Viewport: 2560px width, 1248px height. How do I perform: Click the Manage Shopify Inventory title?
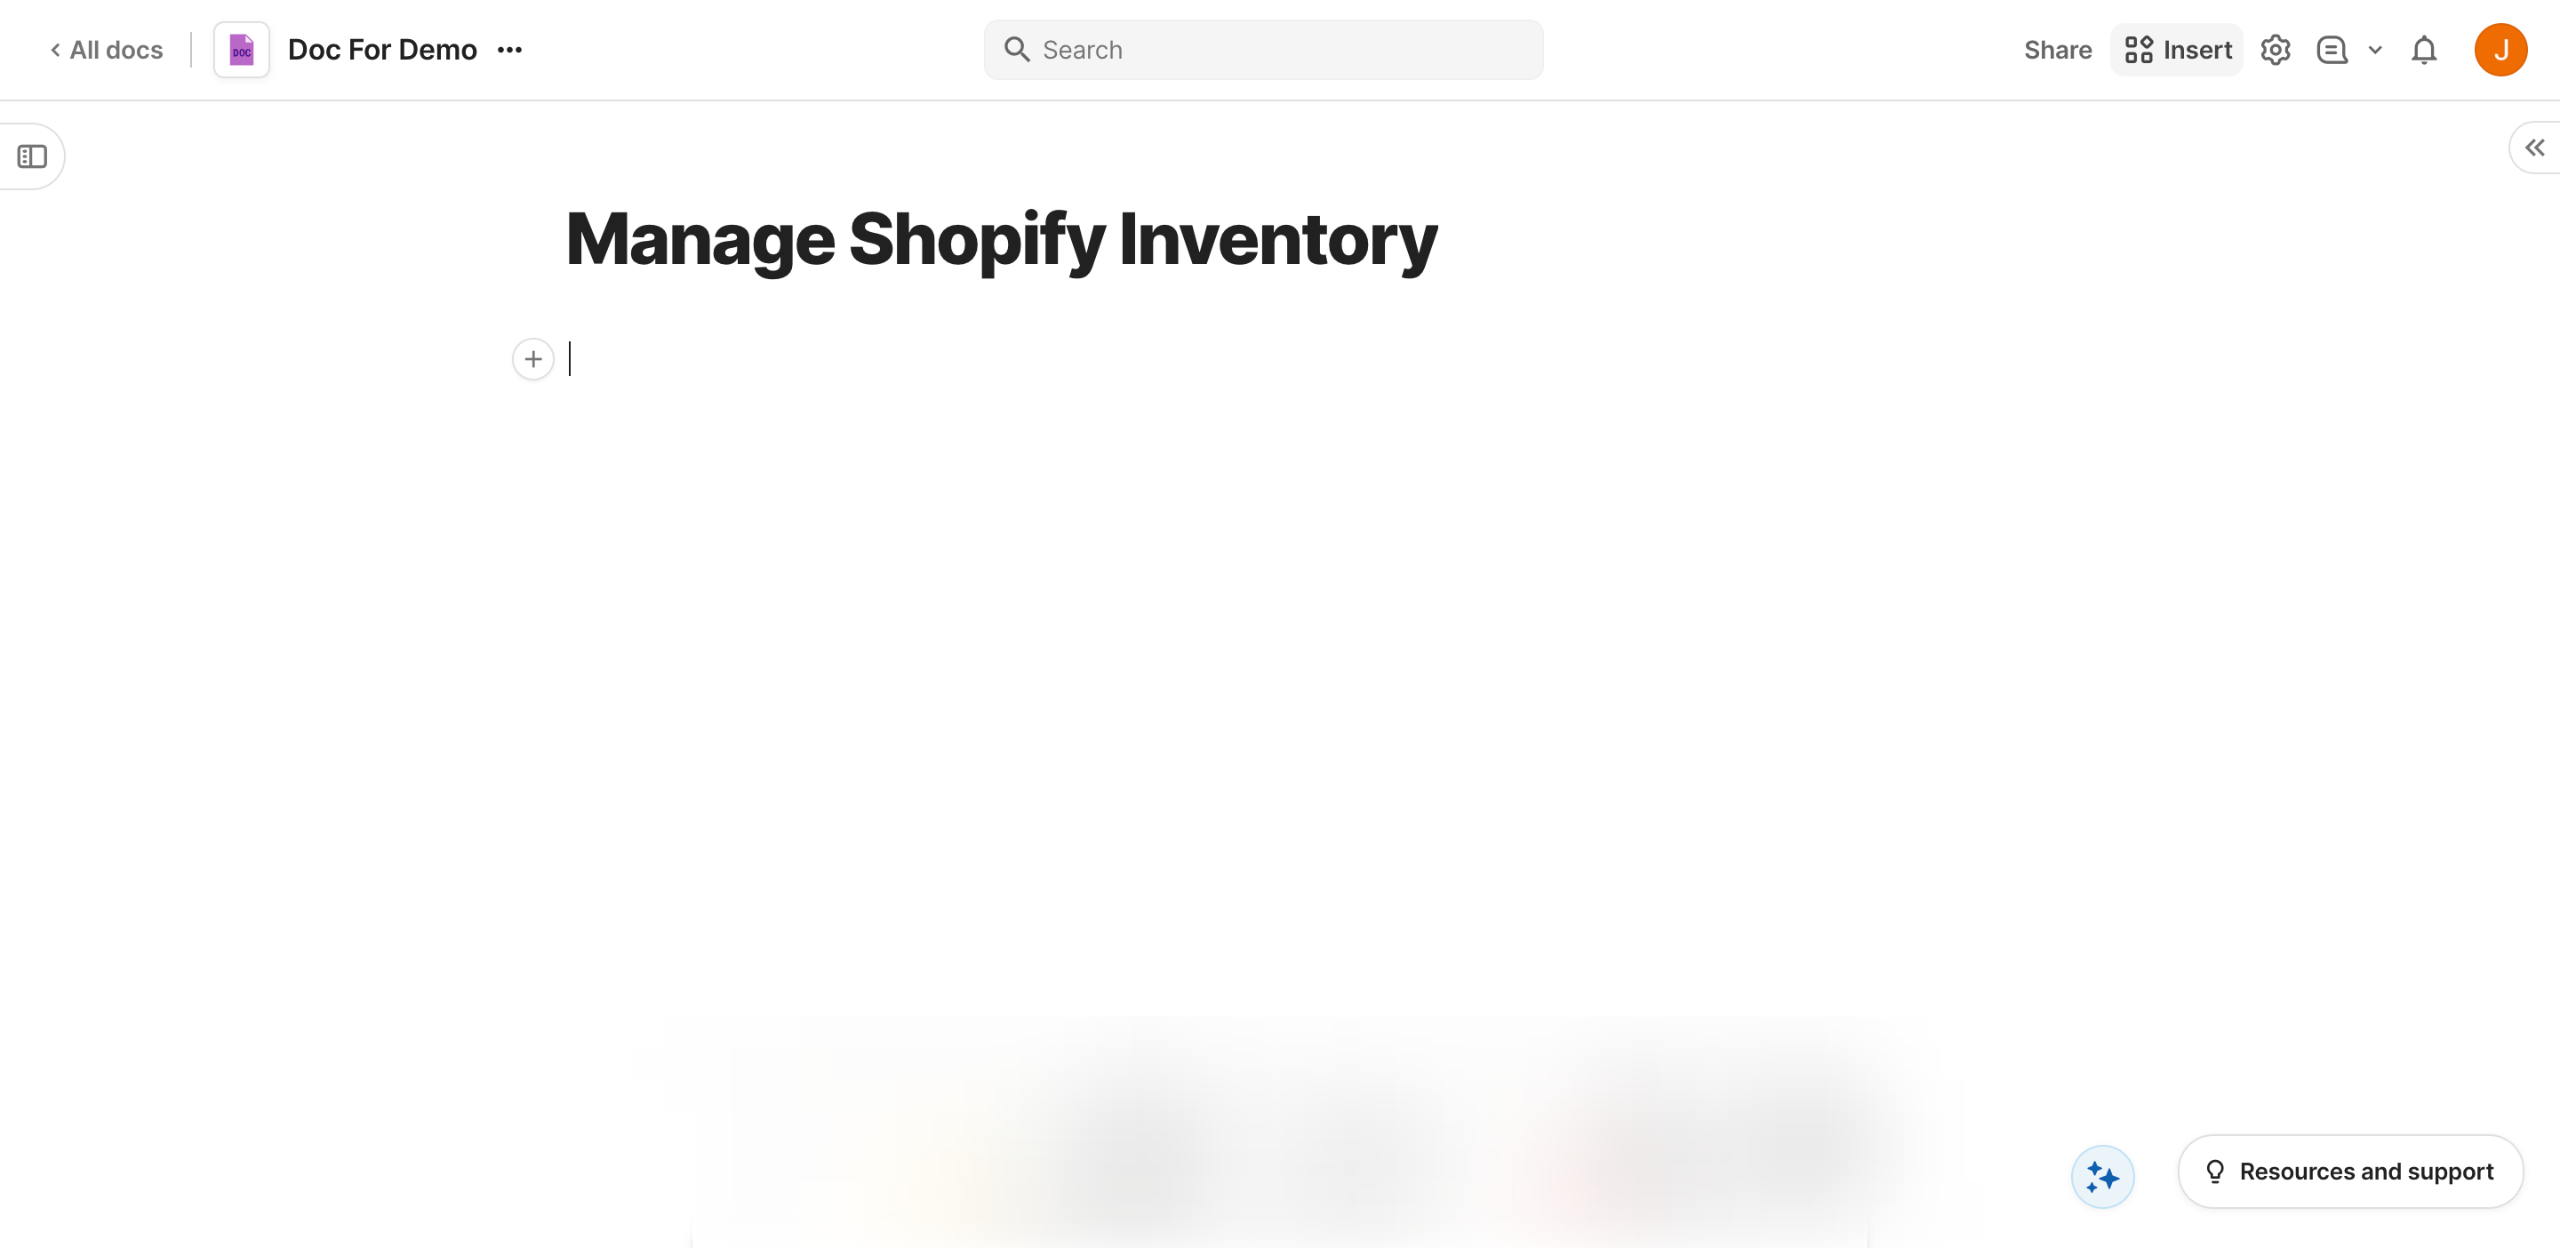[x=1001, y=240]
